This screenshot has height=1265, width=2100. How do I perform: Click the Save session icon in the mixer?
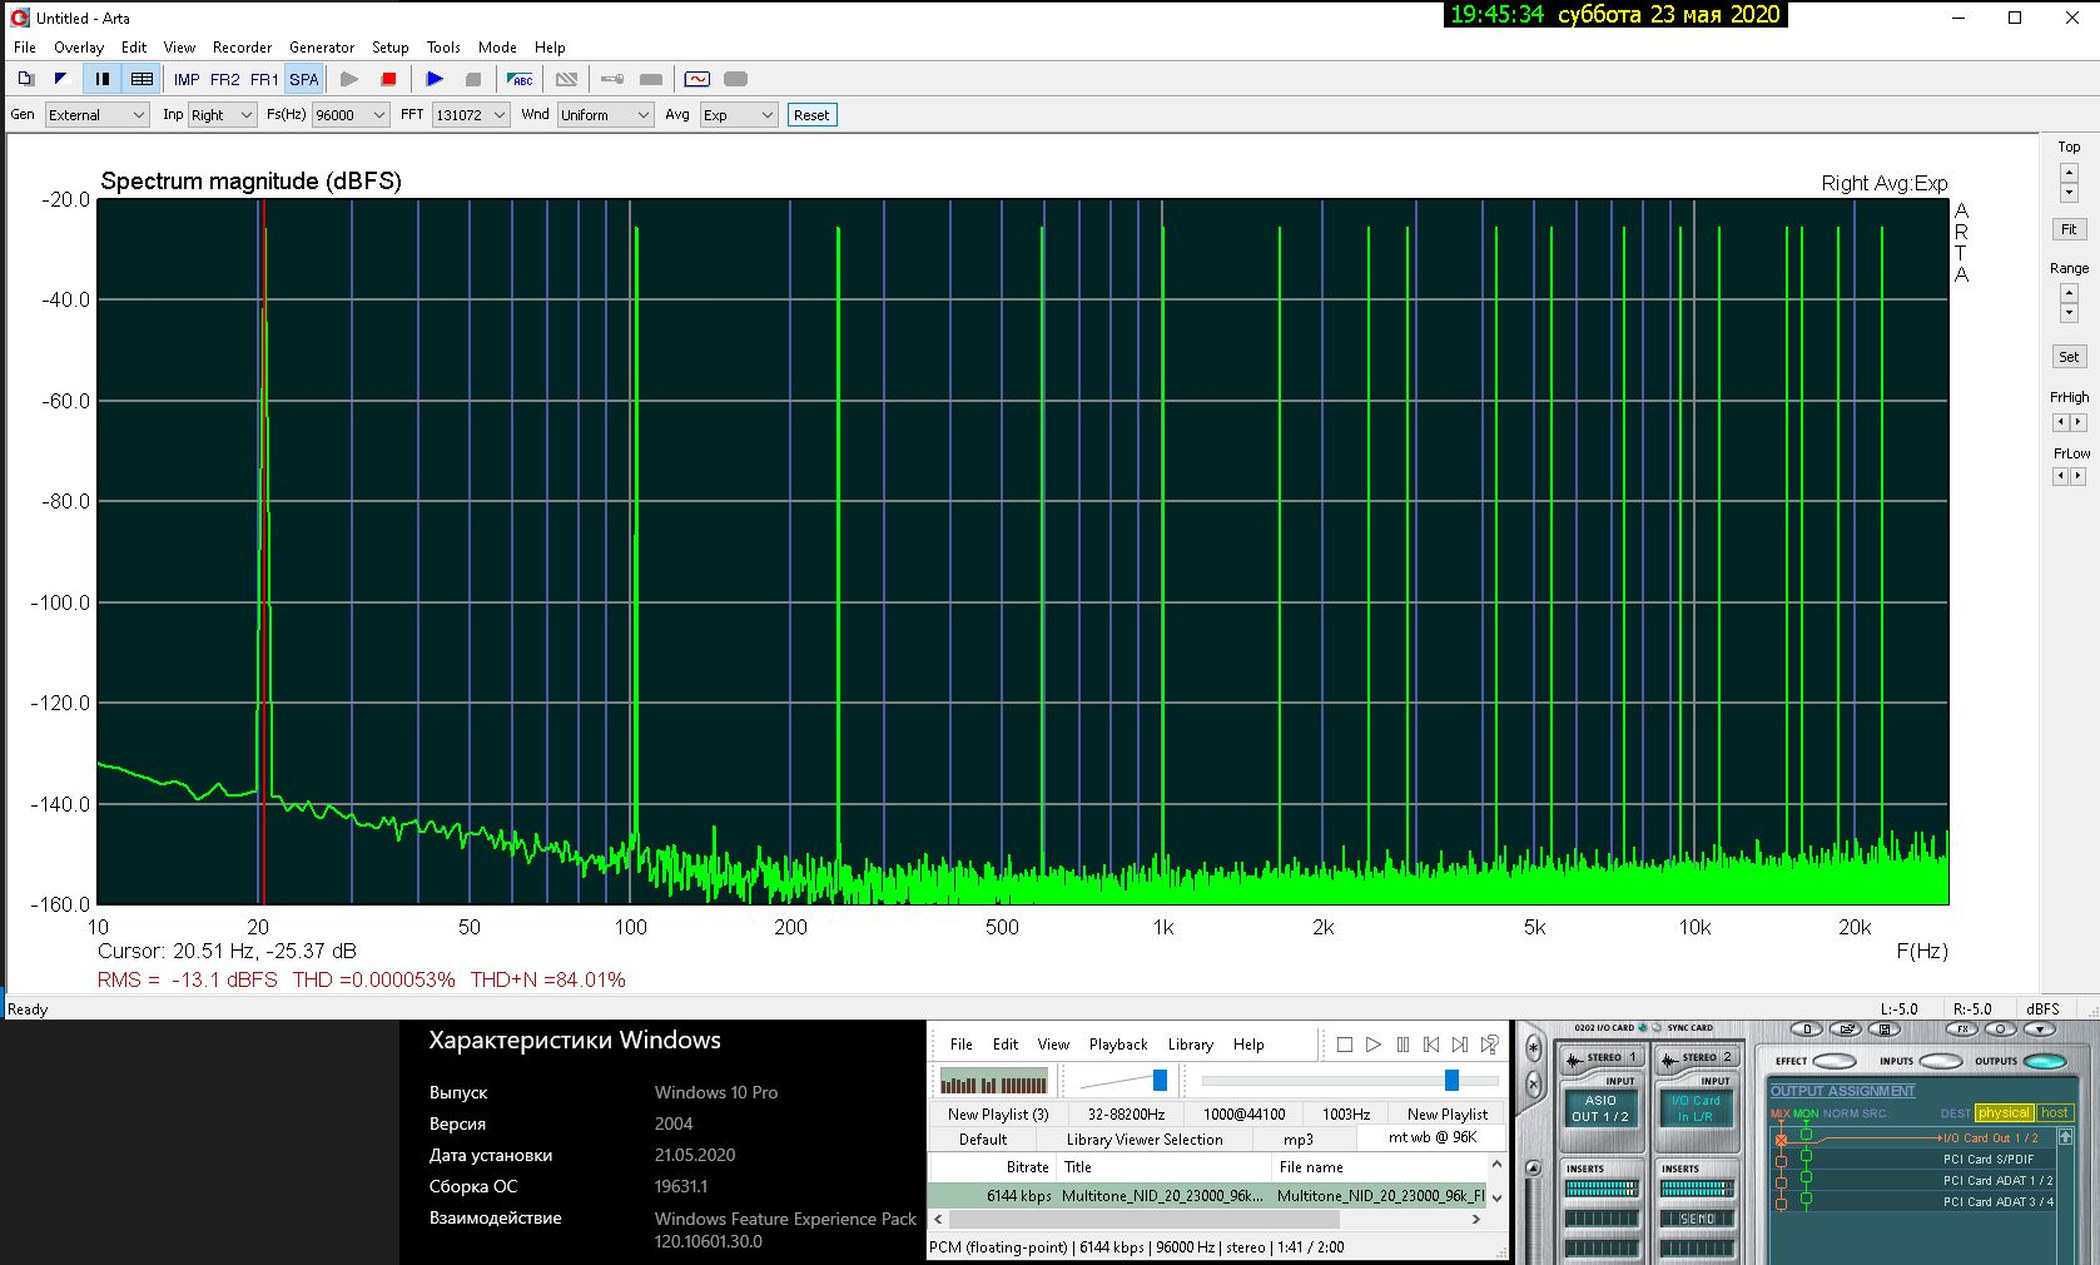[x=1885, y=1029]
